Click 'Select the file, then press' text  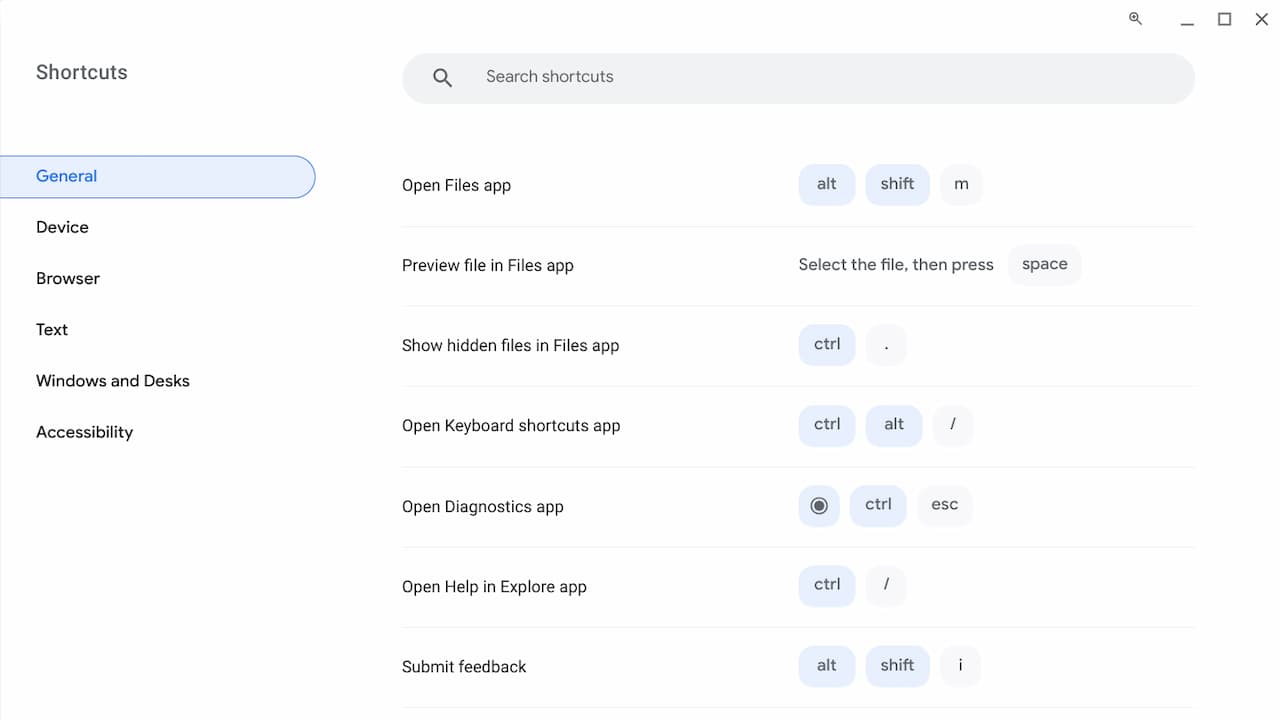click(x=896, y=265)
